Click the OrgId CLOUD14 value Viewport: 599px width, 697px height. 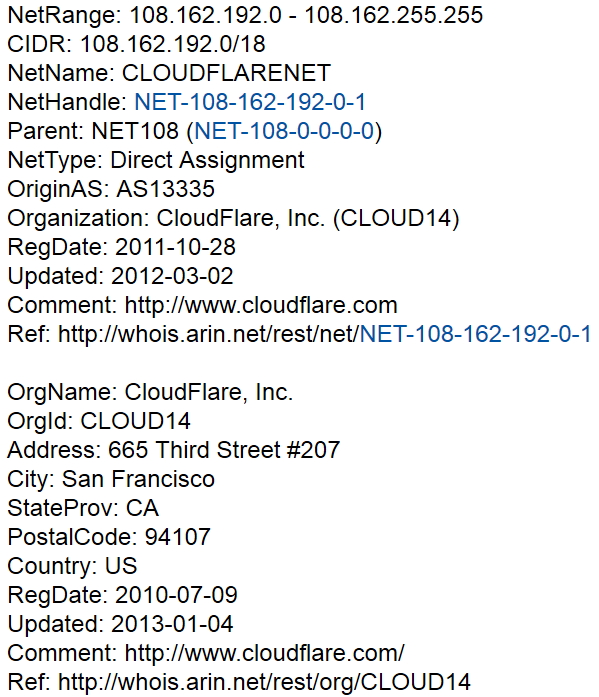[x=136, y=421]
